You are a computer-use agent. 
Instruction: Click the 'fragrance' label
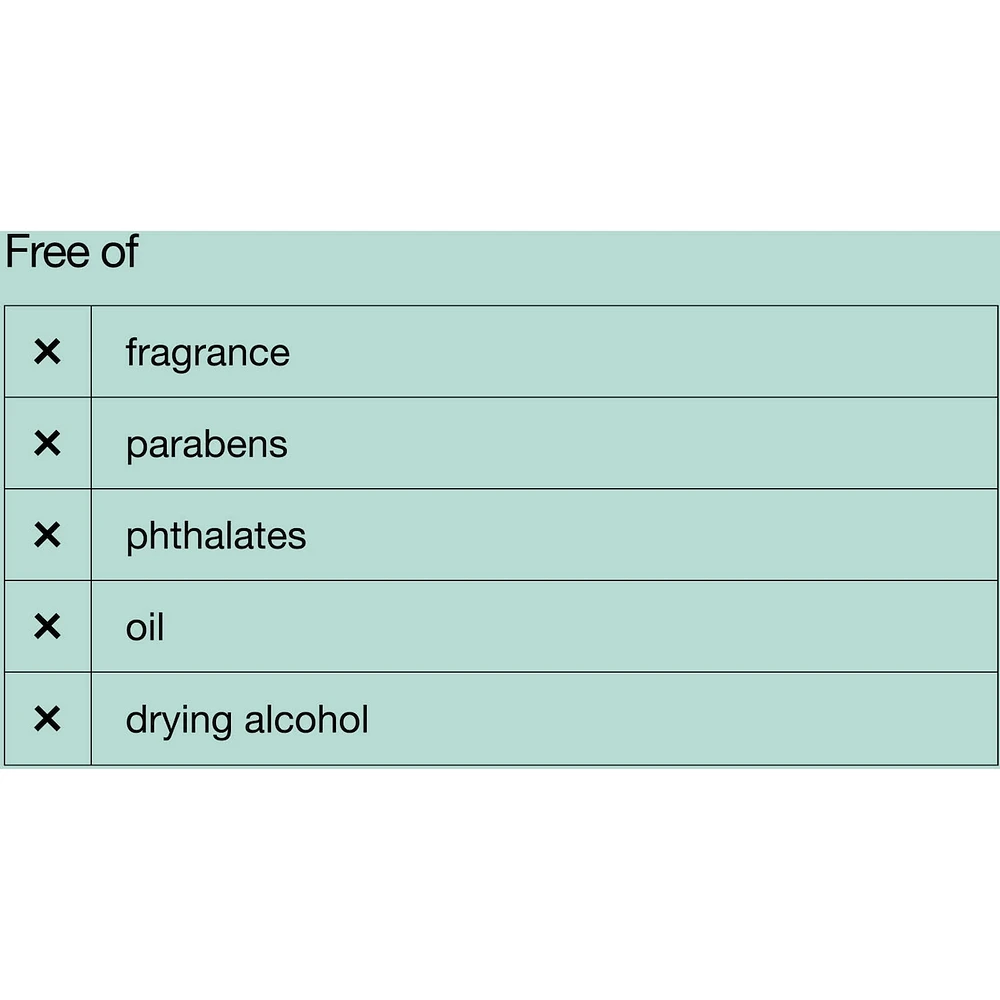[207, 353]
